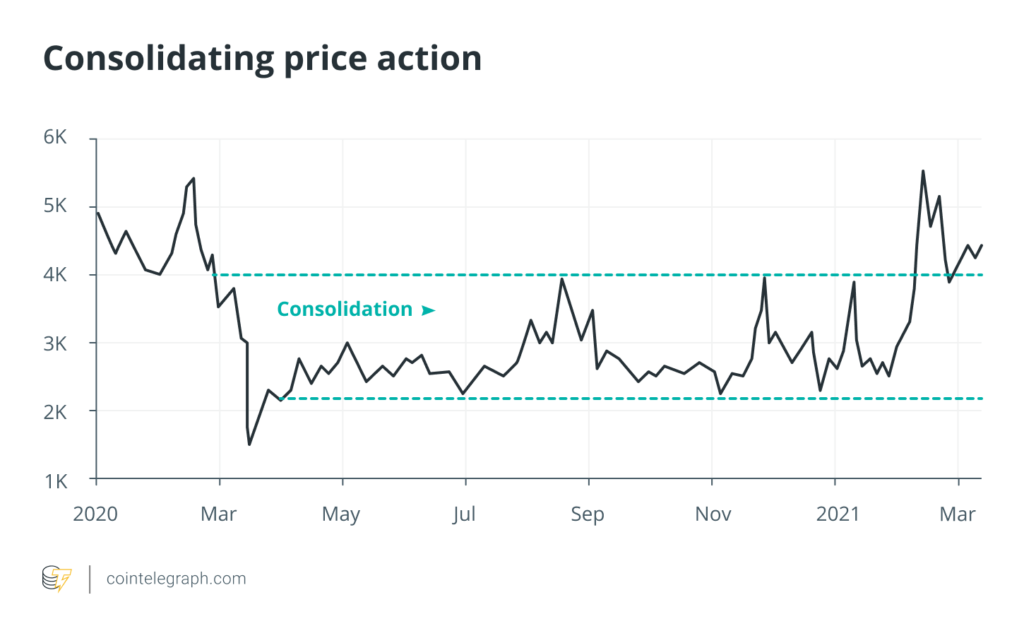Click the price peak above 5K in 2021
Image resolution: width=1024 pixels, height=636 pixels.
click(x=922, y=172)
